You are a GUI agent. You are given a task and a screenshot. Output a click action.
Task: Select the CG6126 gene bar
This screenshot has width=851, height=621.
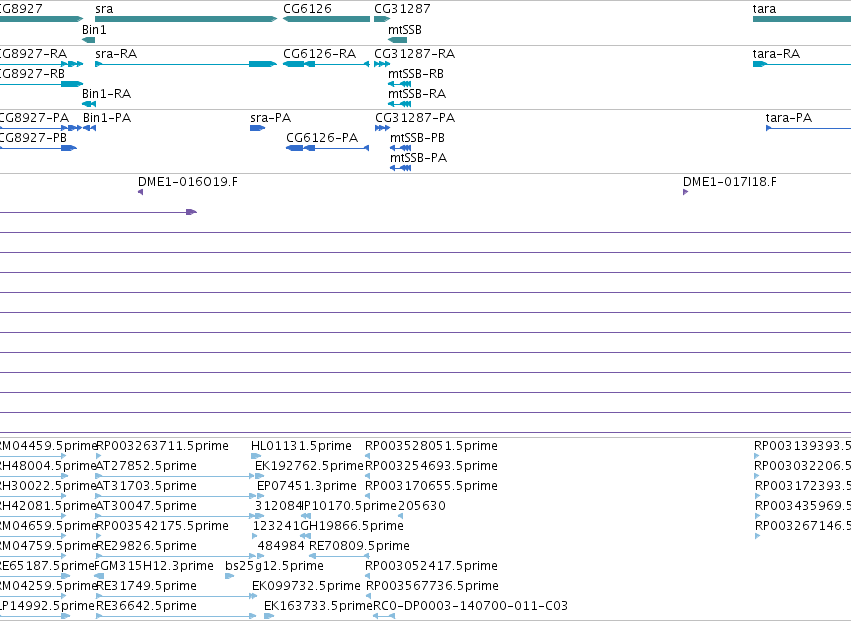326,19
